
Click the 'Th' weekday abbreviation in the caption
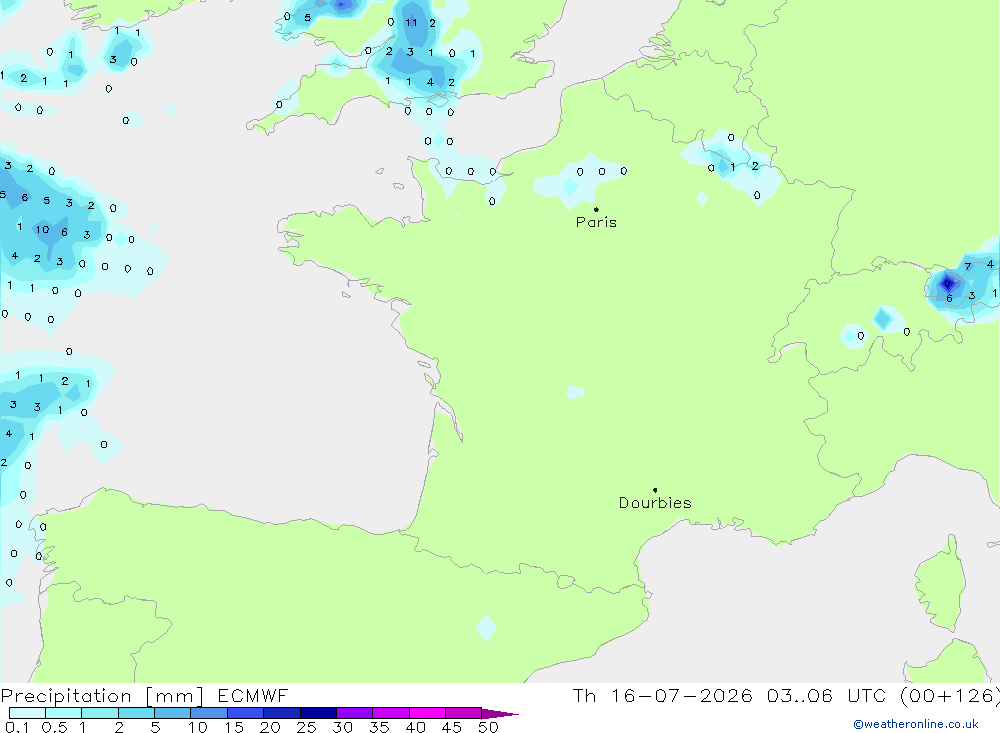[584, 696]
